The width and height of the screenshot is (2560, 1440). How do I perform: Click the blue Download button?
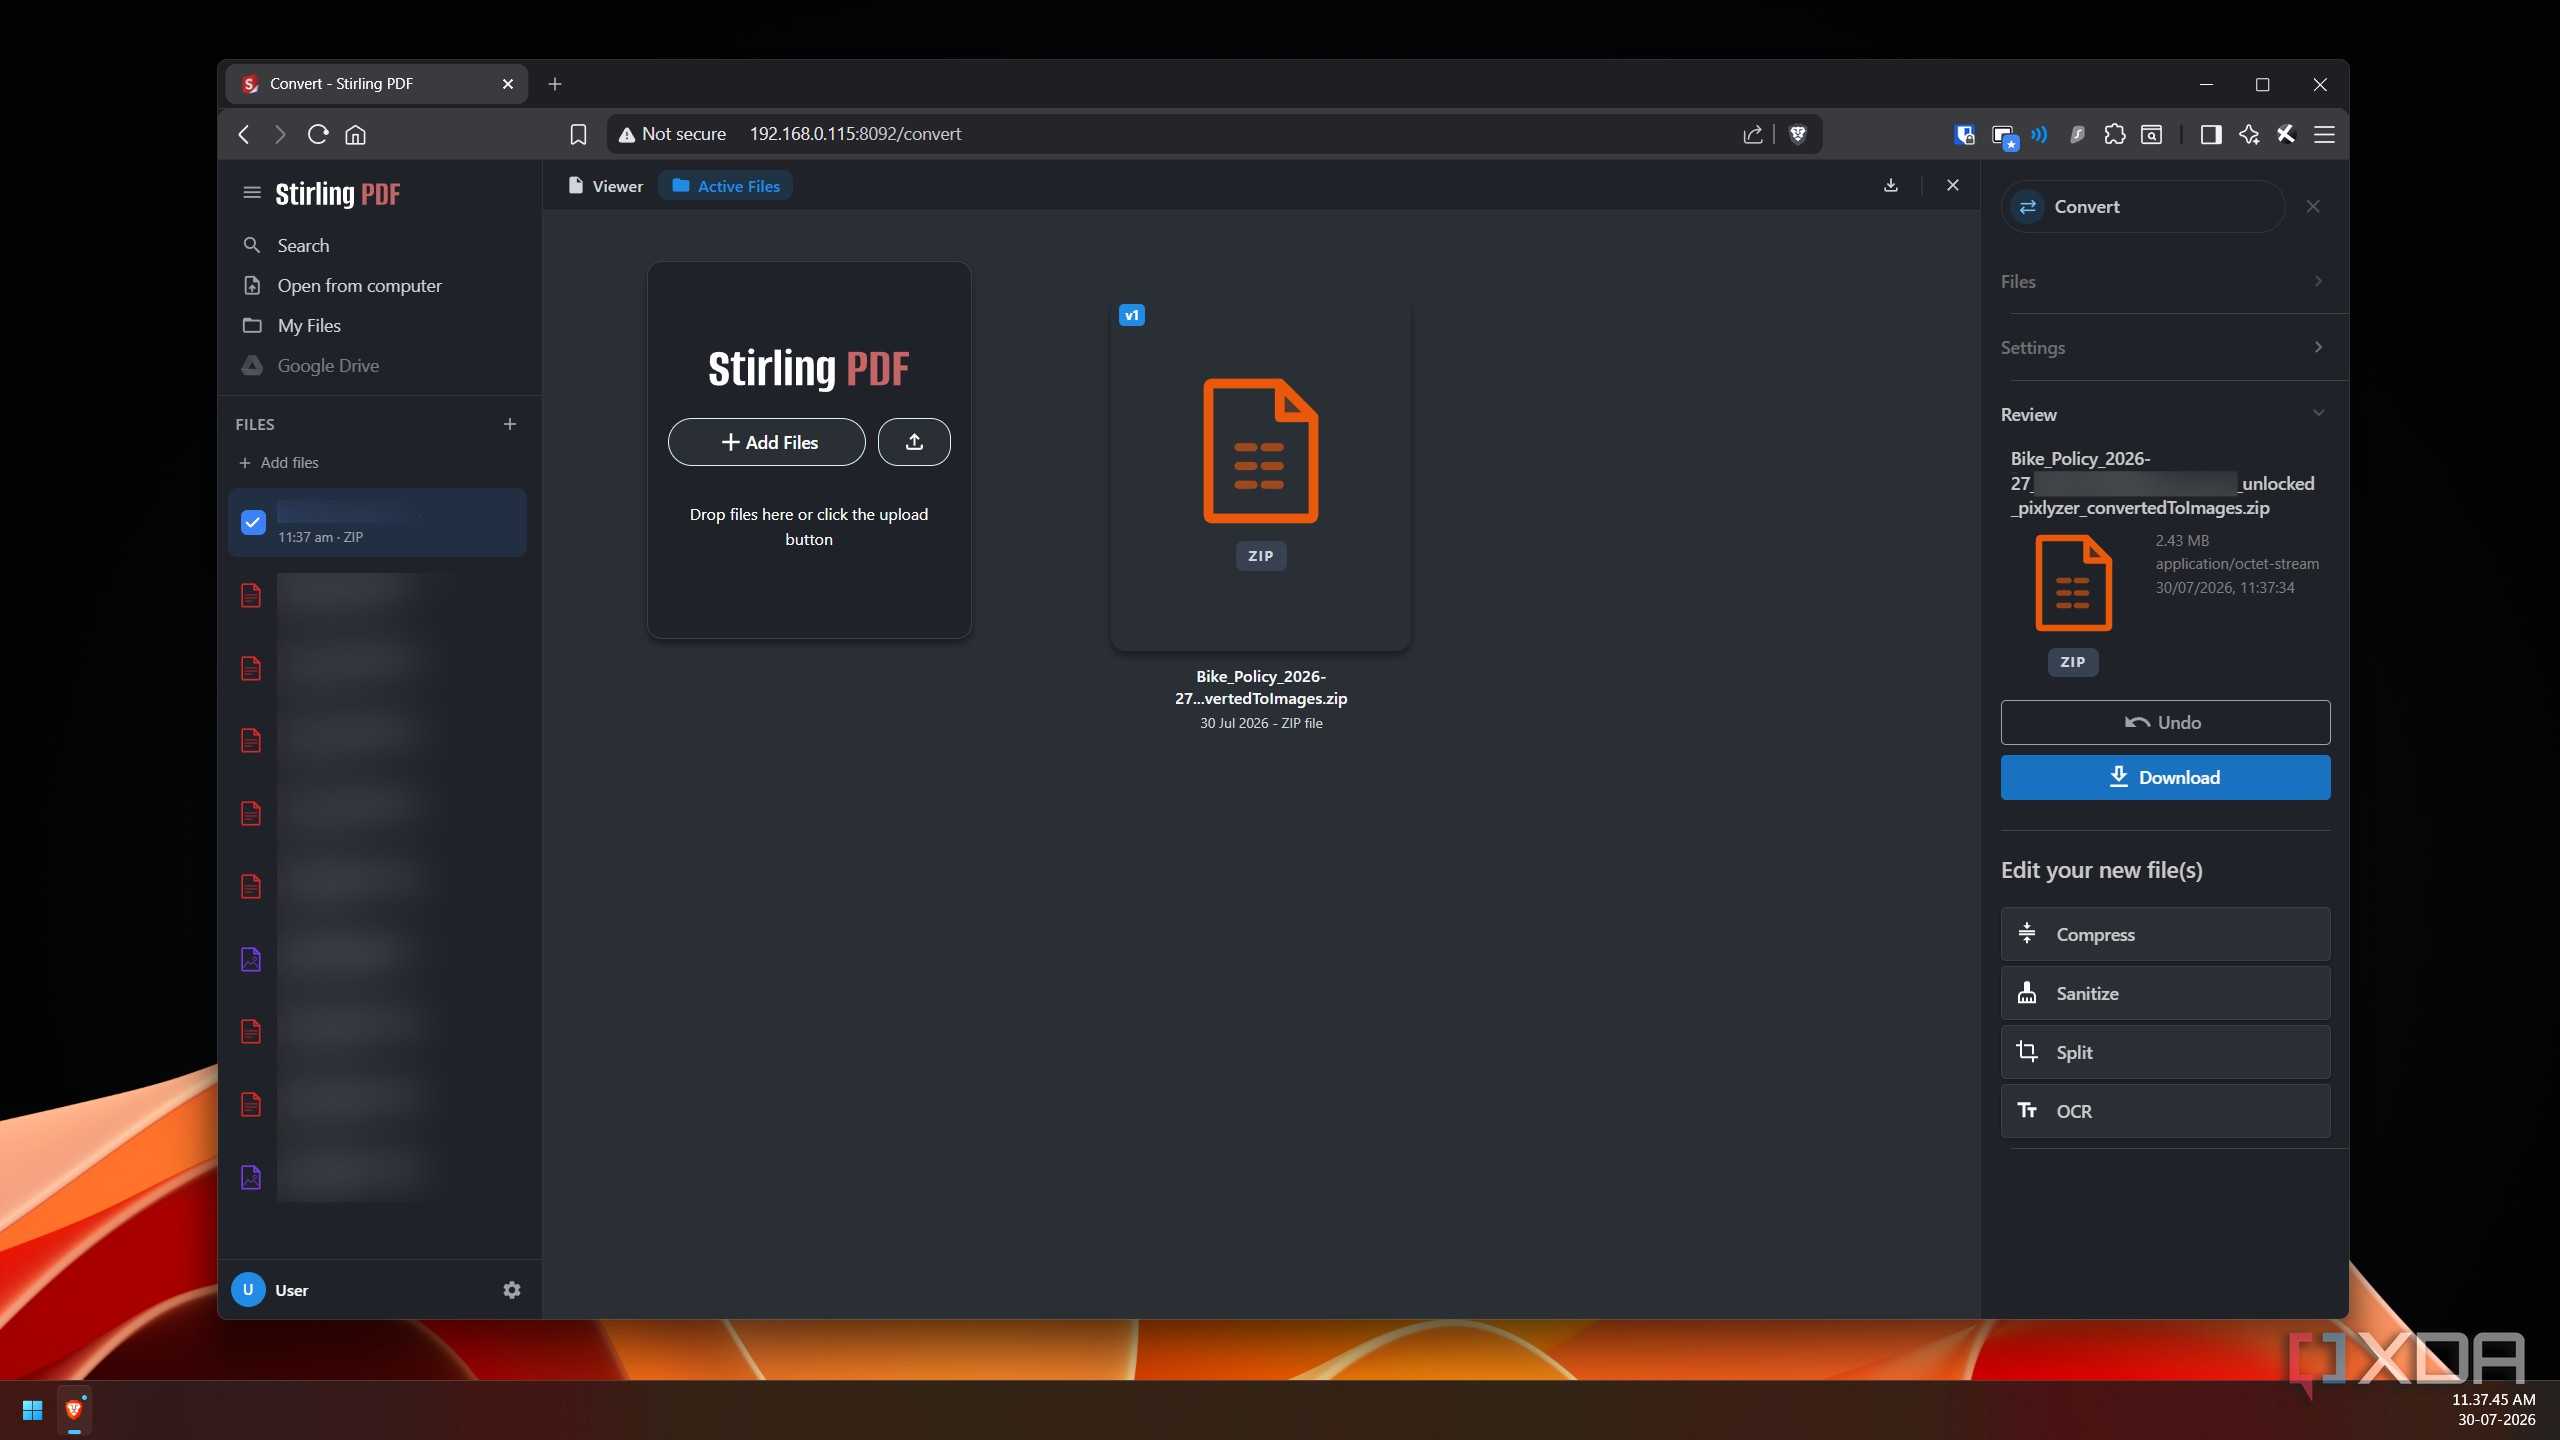(2165, 777)
